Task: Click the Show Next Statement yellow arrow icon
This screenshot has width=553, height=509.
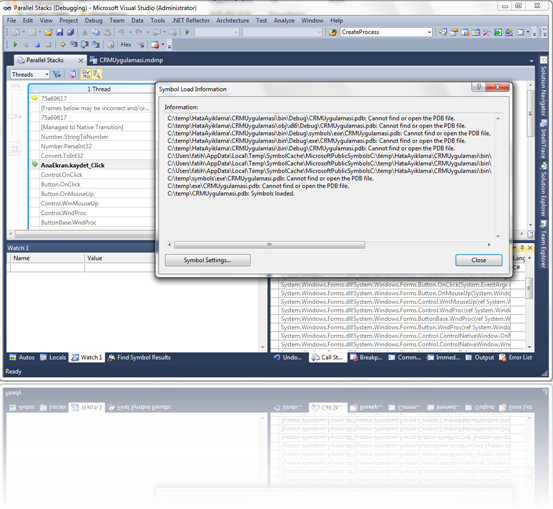Action: (63, 45)
